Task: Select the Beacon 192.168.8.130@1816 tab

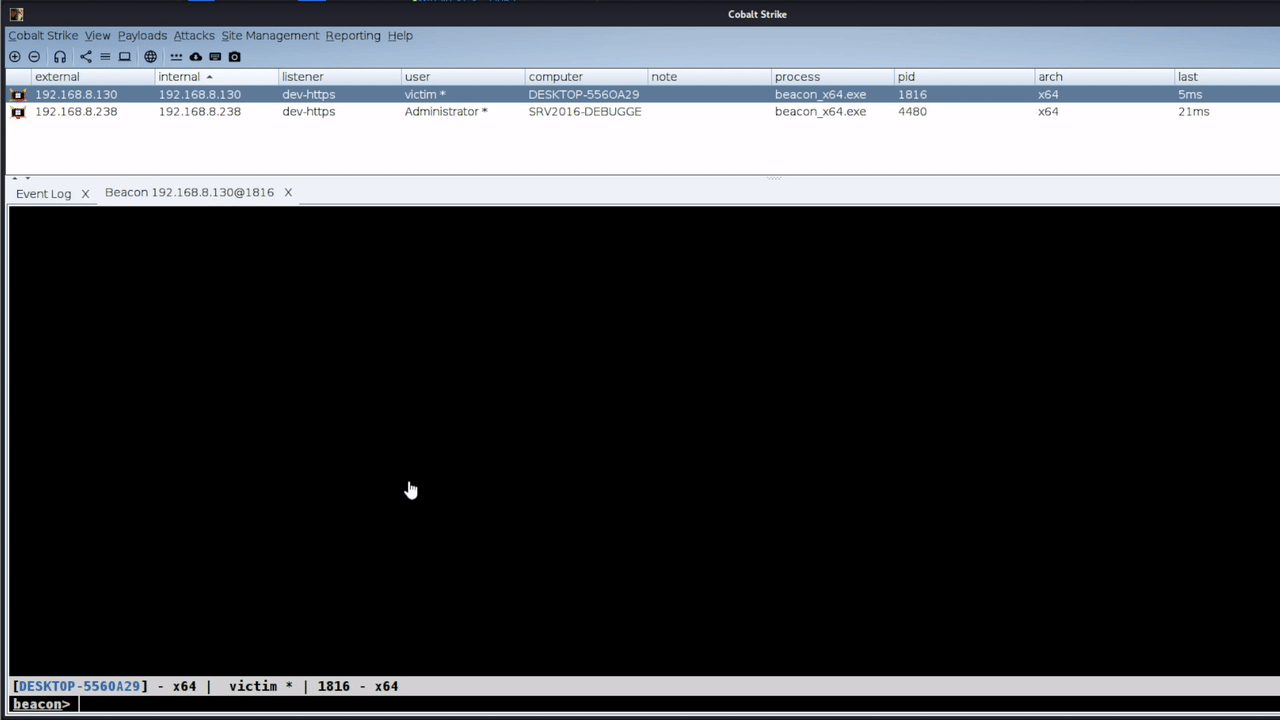Action: coord(189,192)
